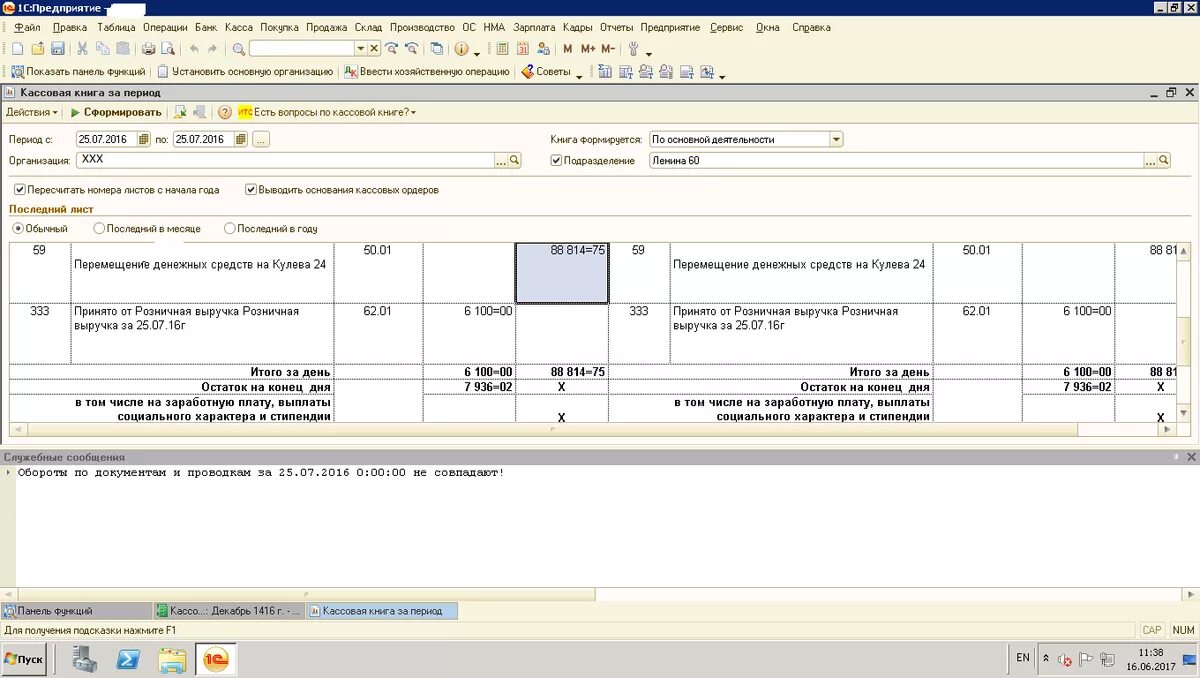Open calendar picker for period start date
Screen dimensions: 1200x678
point(143,139)
